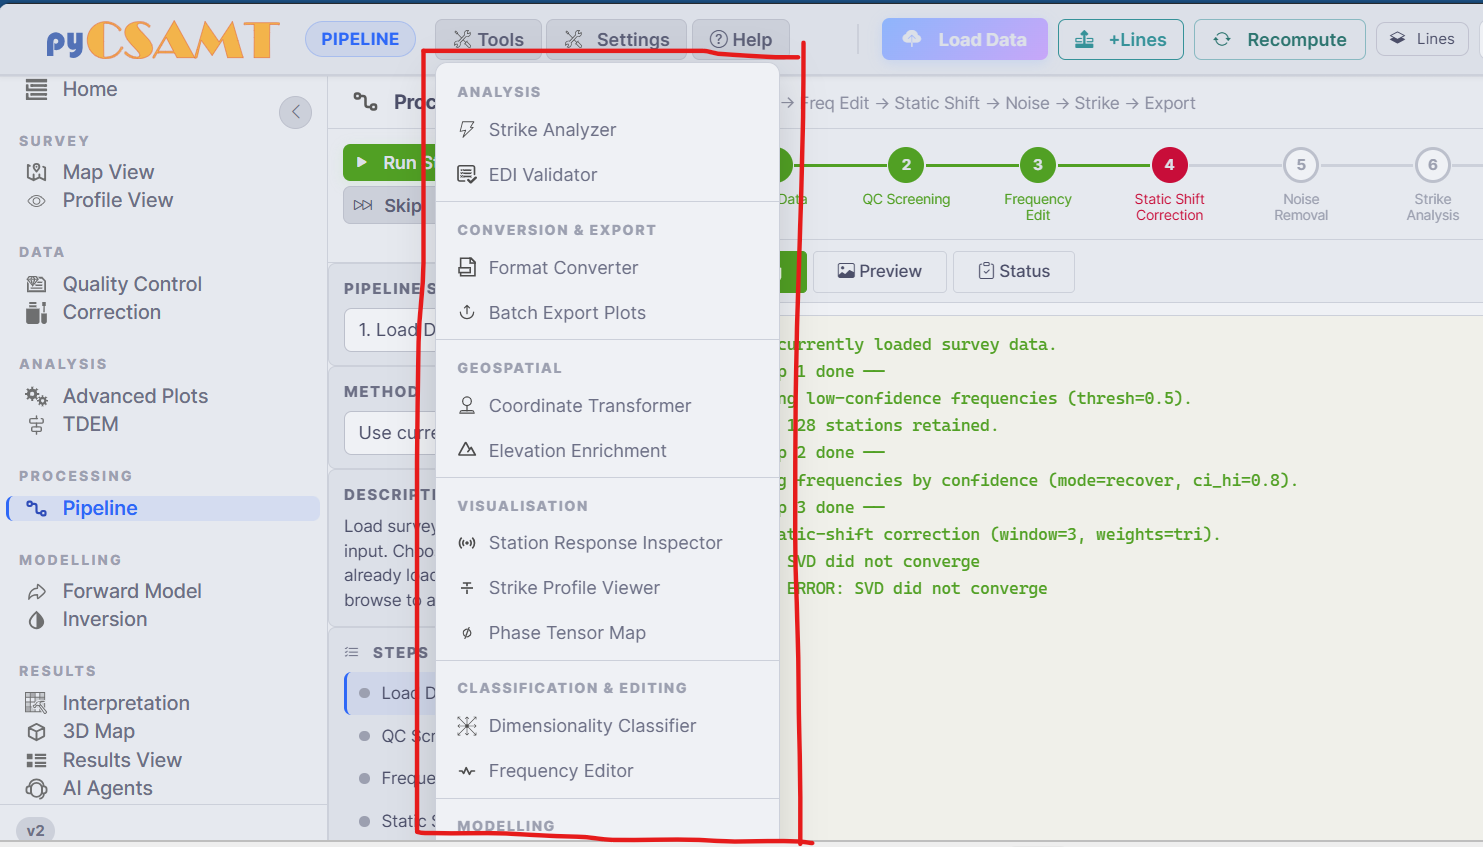Click the v2 version badge
The width and height of the screenshot is (1483, 847).
[x=36, y=831]
